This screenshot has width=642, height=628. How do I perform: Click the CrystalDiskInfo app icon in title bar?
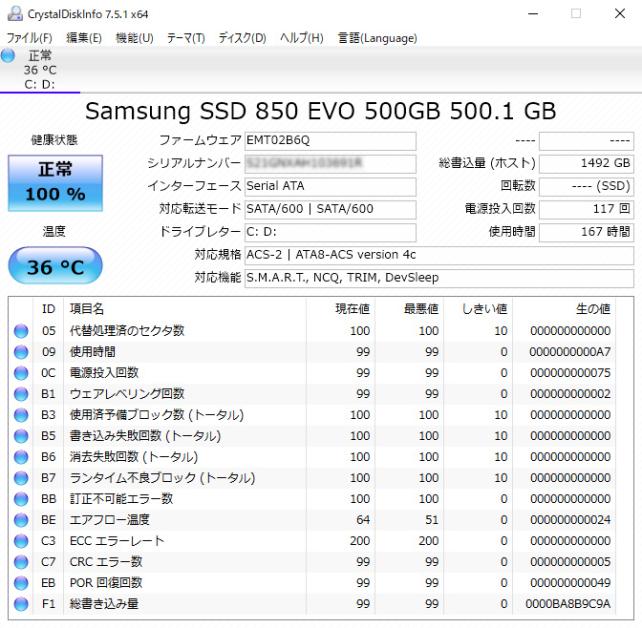15,14
